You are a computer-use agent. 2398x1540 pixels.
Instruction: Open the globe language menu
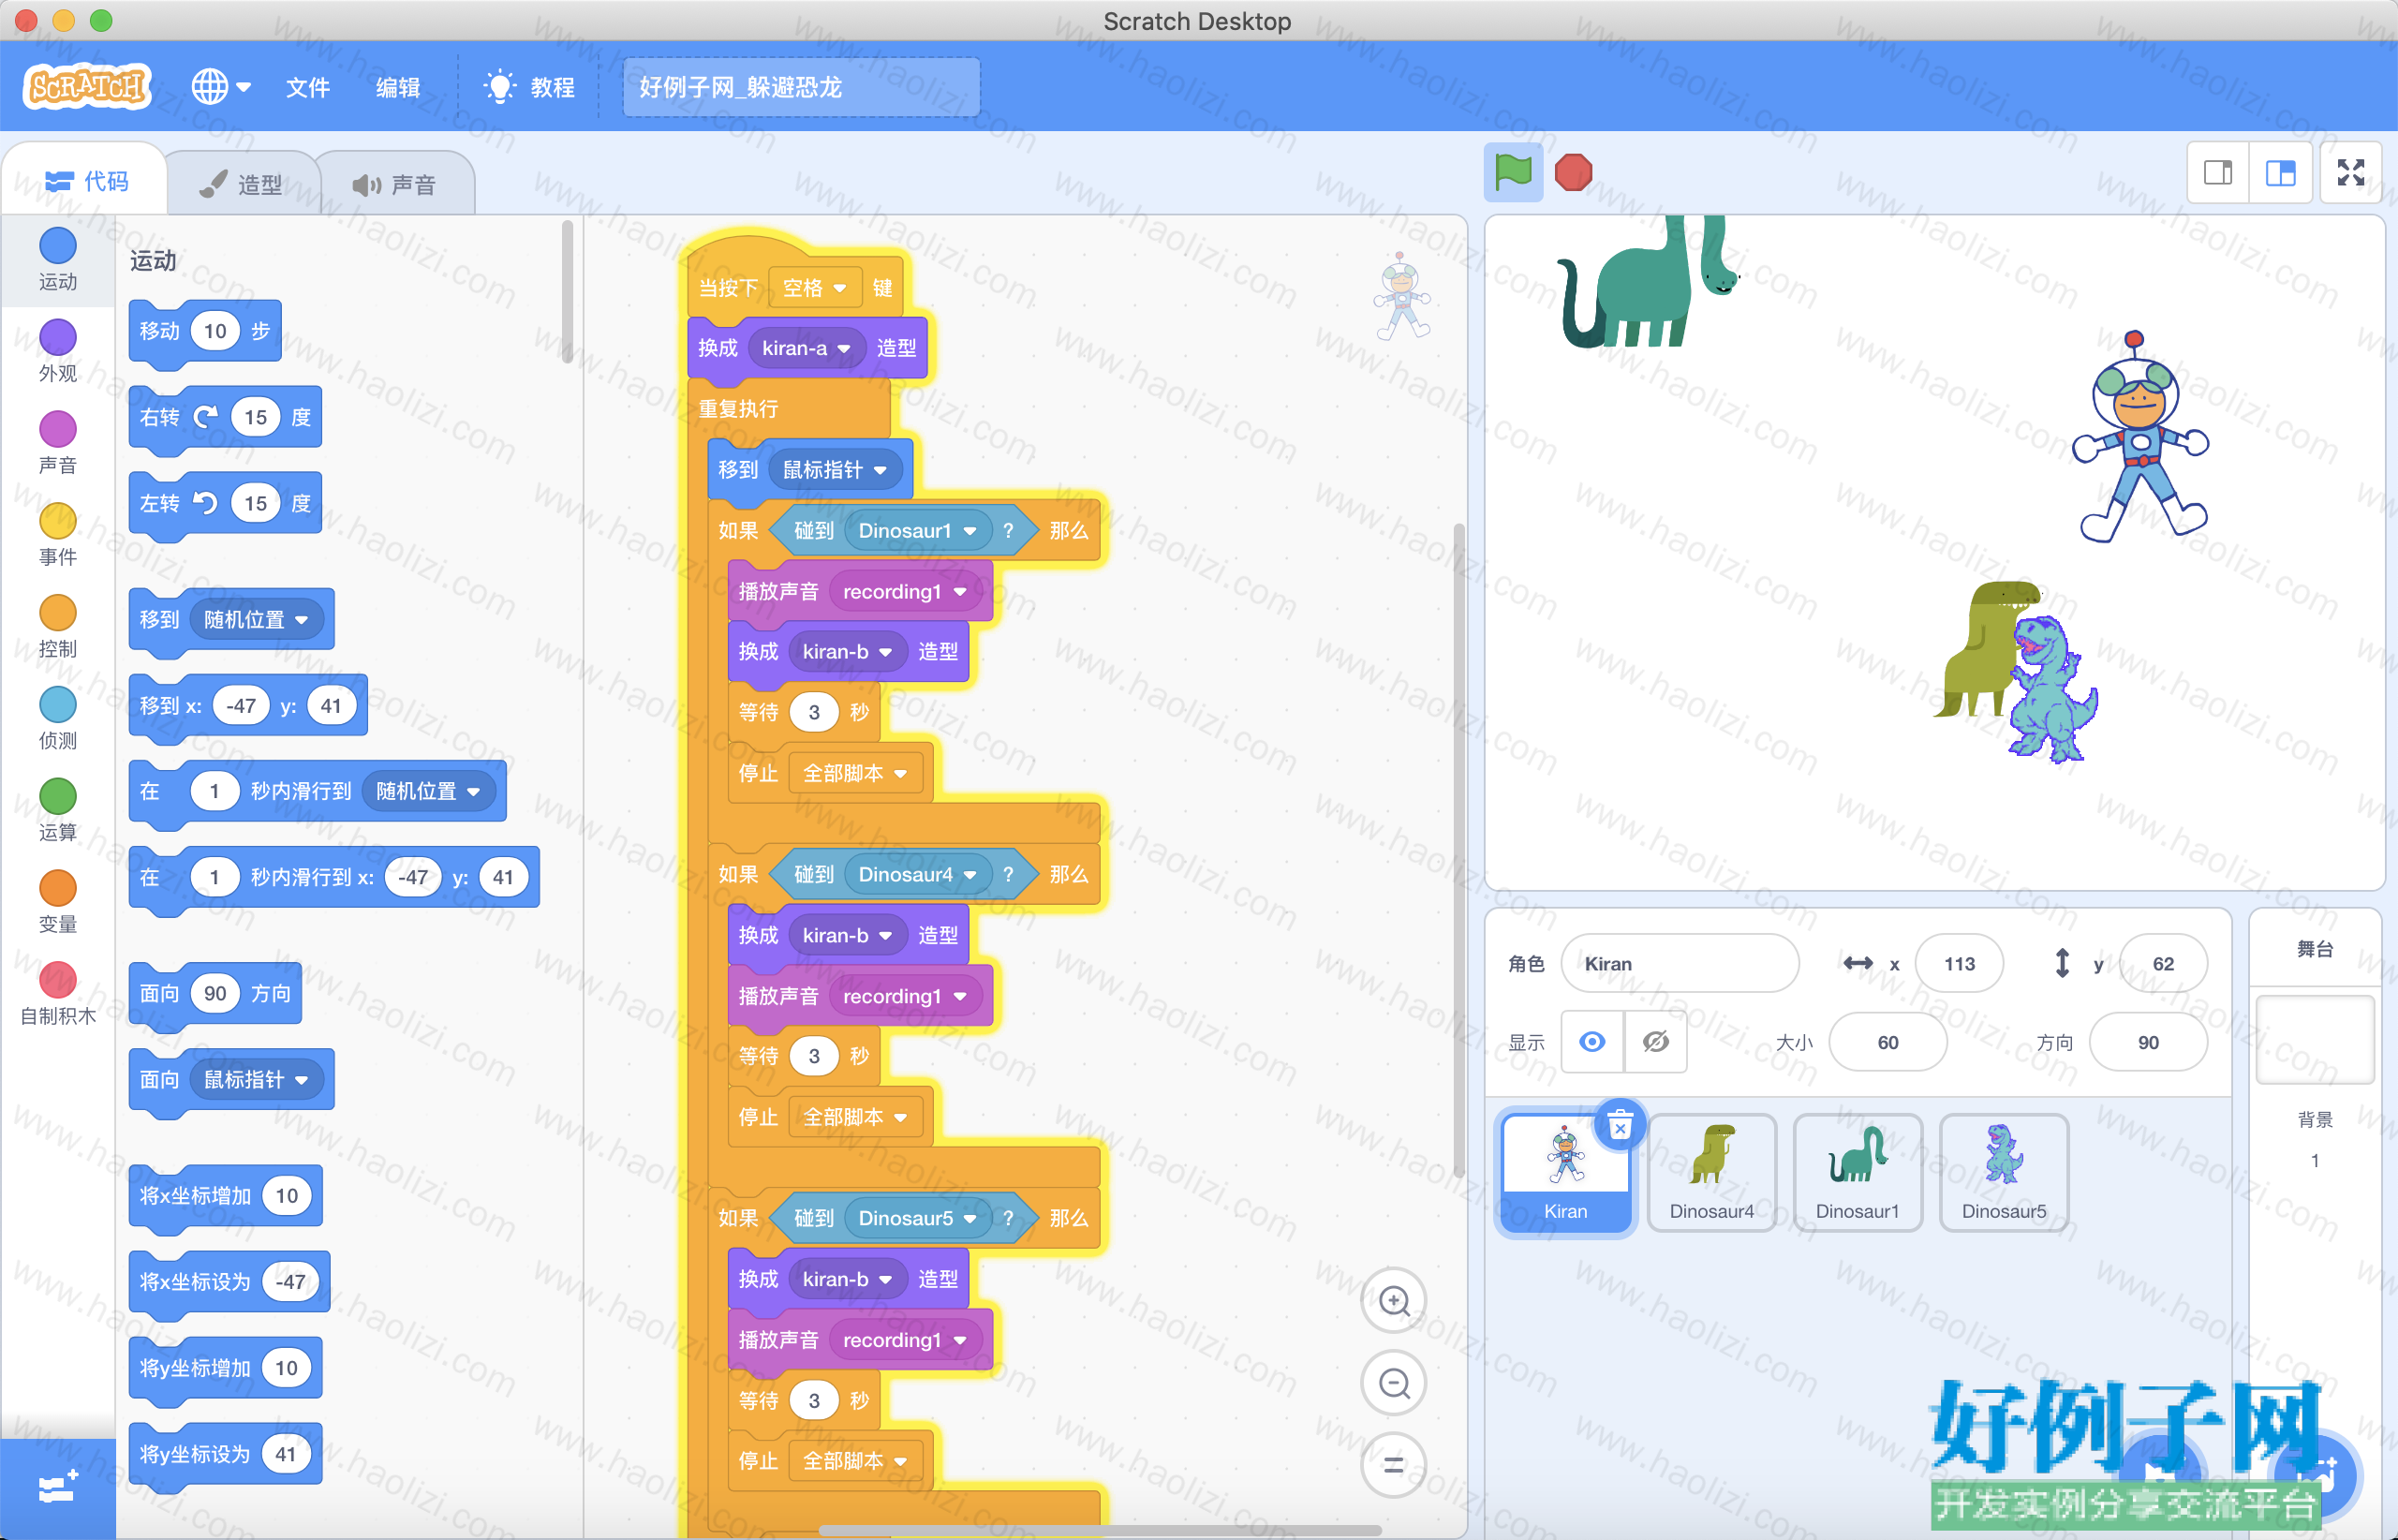click(220, 87)
